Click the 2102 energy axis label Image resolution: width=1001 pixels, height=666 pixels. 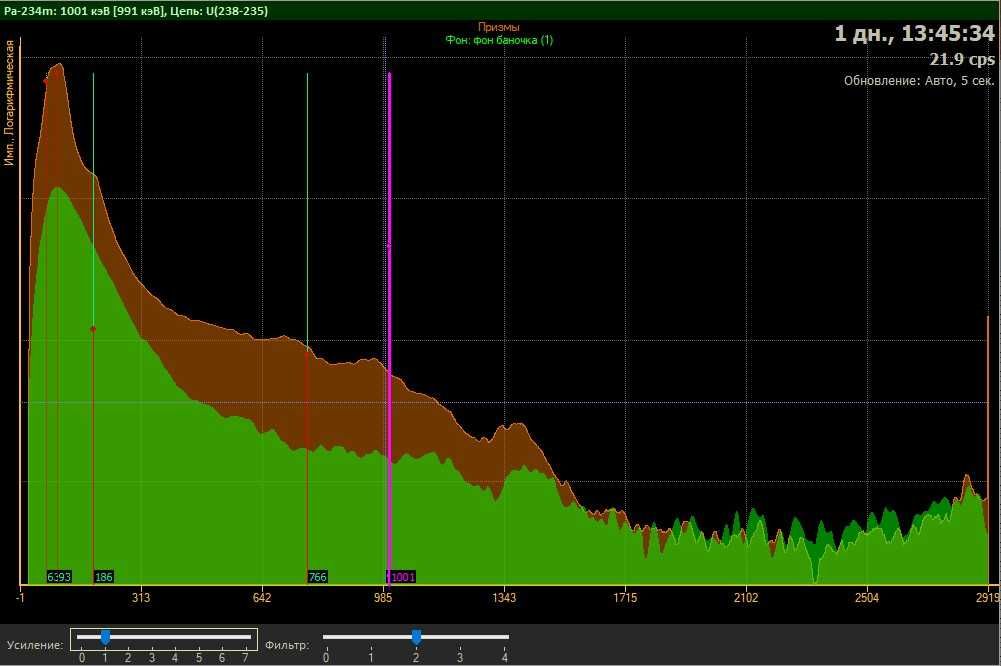click(746, 598)
